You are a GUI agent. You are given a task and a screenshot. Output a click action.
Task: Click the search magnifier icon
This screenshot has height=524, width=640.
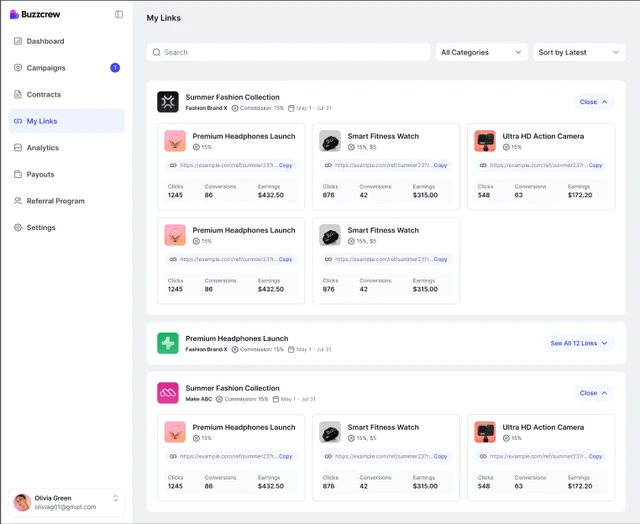156,52
